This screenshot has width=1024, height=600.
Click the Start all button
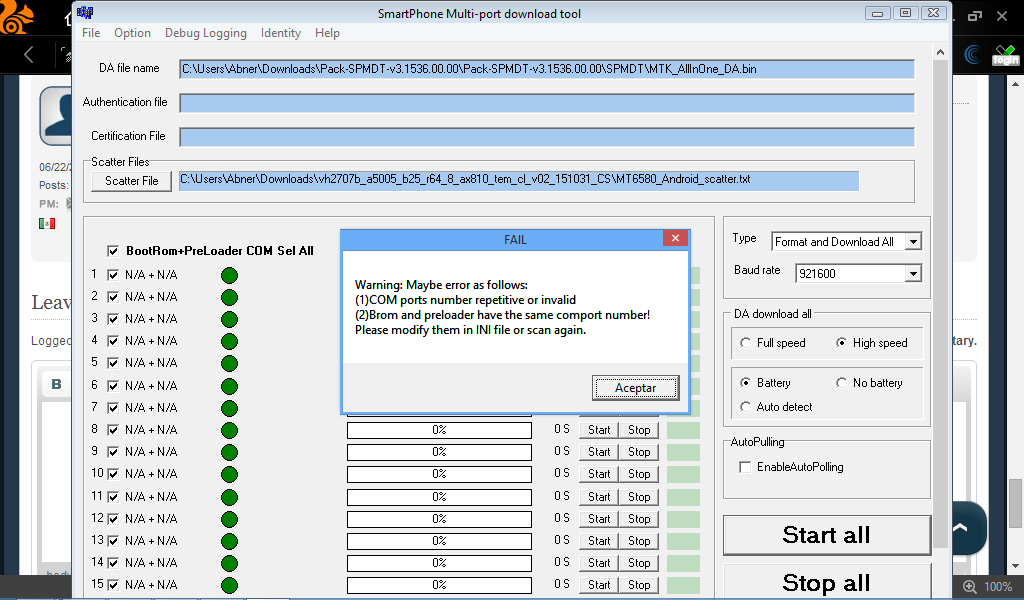pyautogui.click(x=827, y=535)
